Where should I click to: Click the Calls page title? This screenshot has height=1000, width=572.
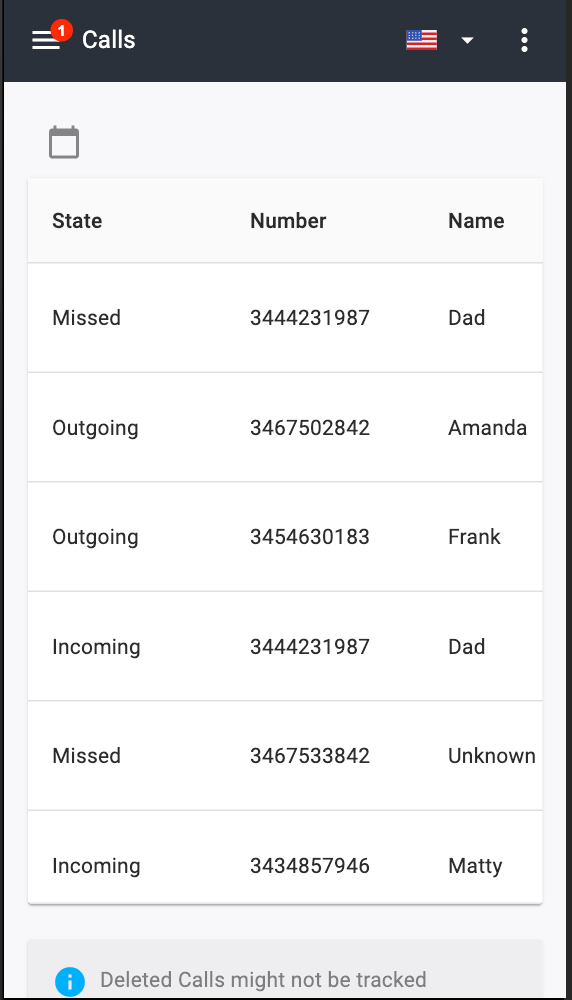[x=109, y=40]
